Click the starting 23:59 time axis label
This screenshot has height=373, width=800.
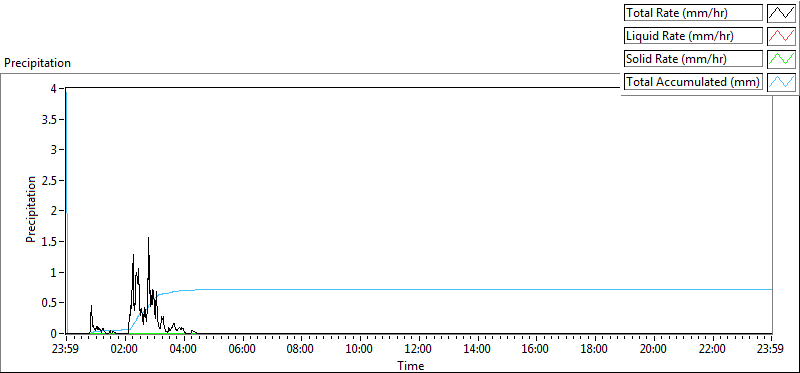(x=66, y=350)
